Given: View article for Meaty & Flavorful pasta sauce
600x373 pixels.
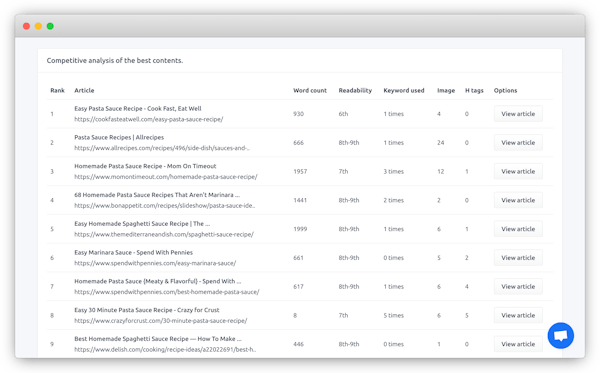Looking at the screenshot, I should point(518,286).
